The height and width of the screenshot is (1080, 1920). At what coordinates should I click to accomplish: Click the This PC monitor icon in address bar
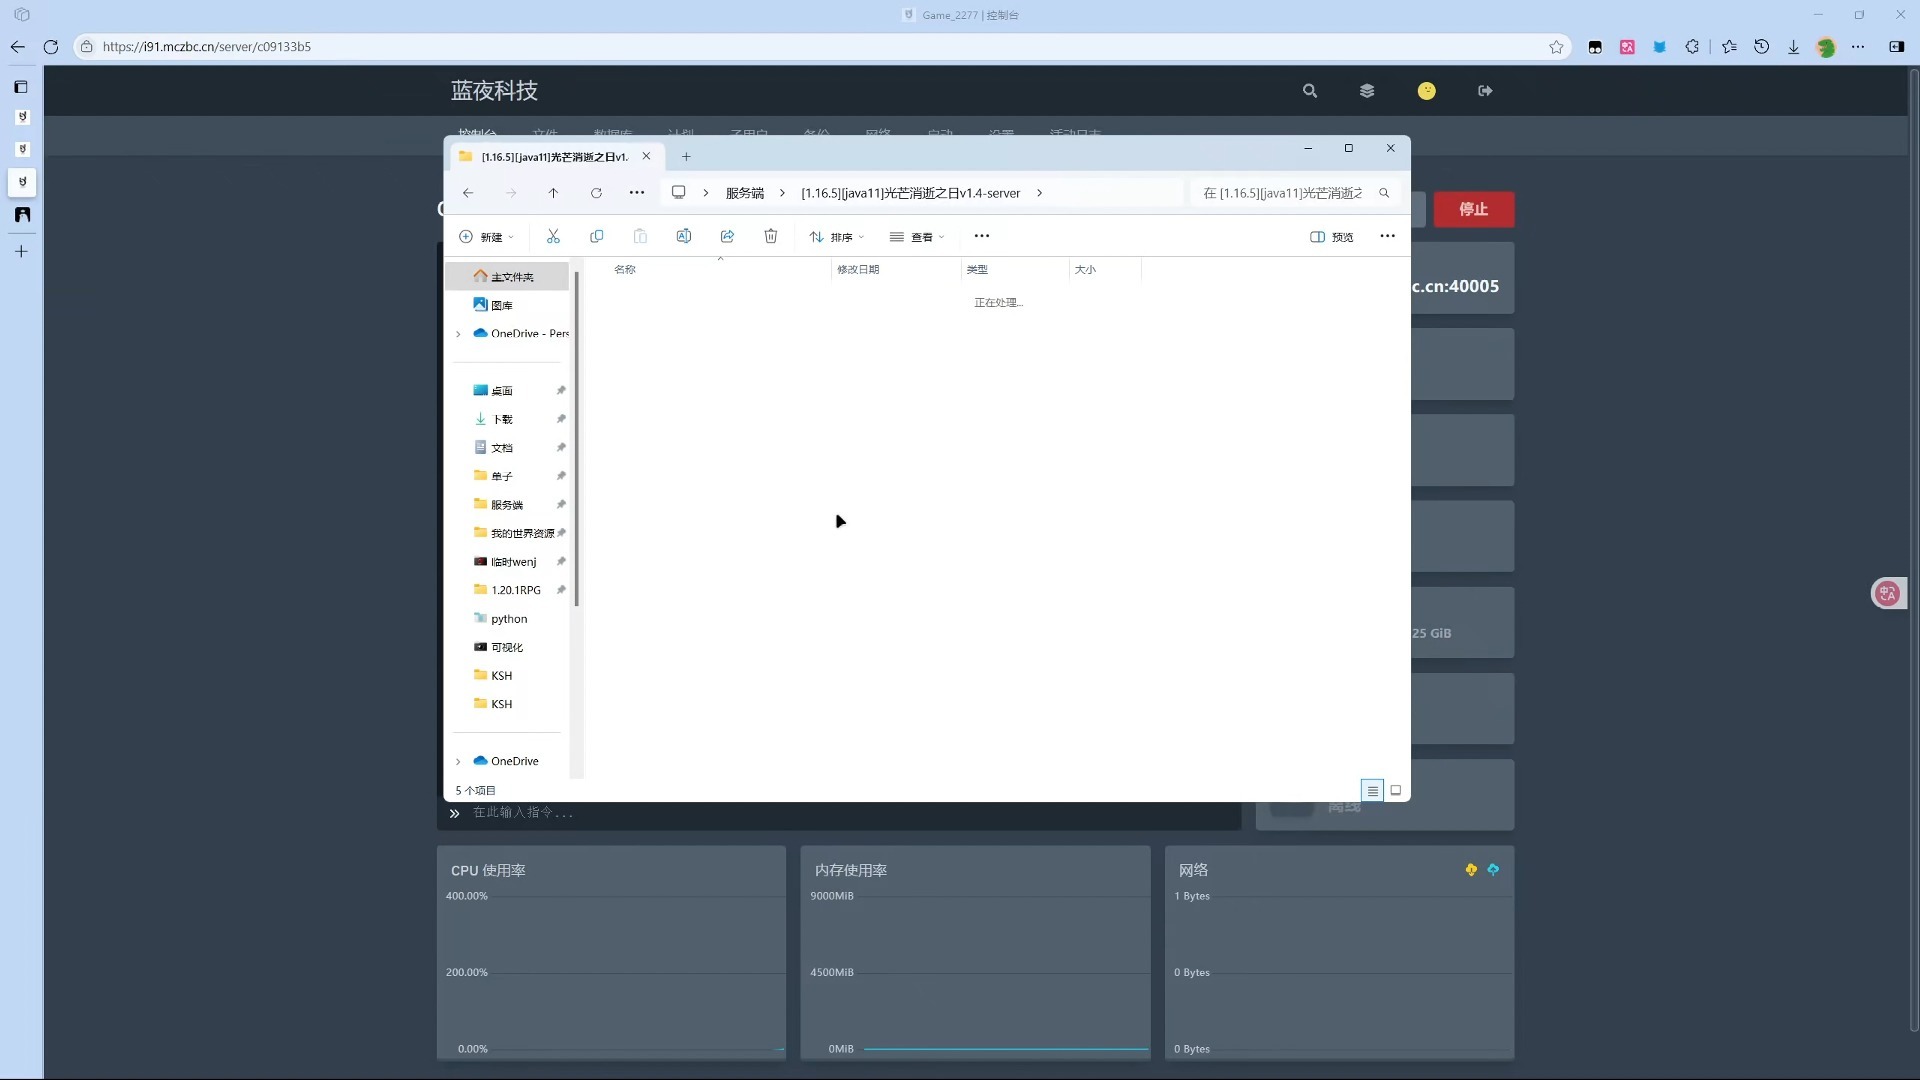(x=679, y=193)
